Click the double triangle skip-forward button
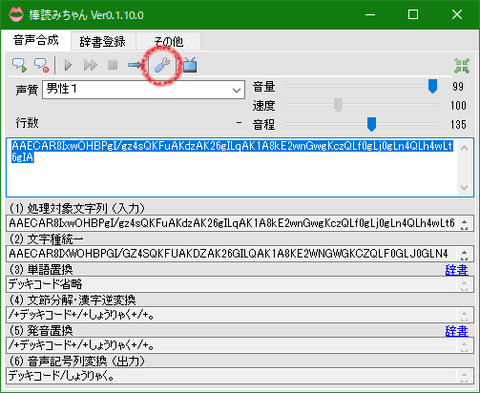 [x=90, y=65]
